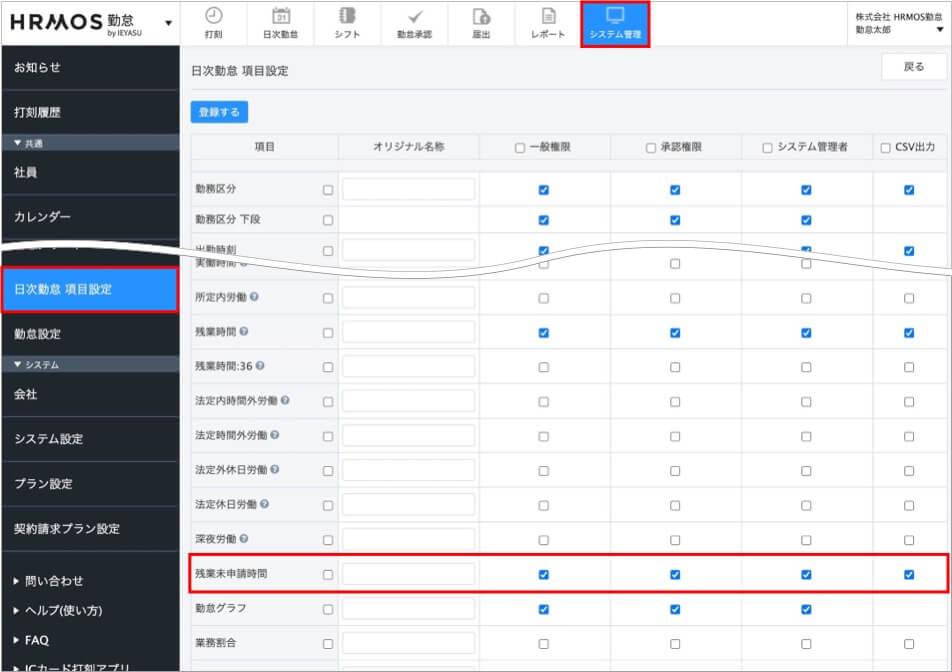Click the help icon beside 所定内労働
This screenshot has width=952, height=672.
click(254, 297)
